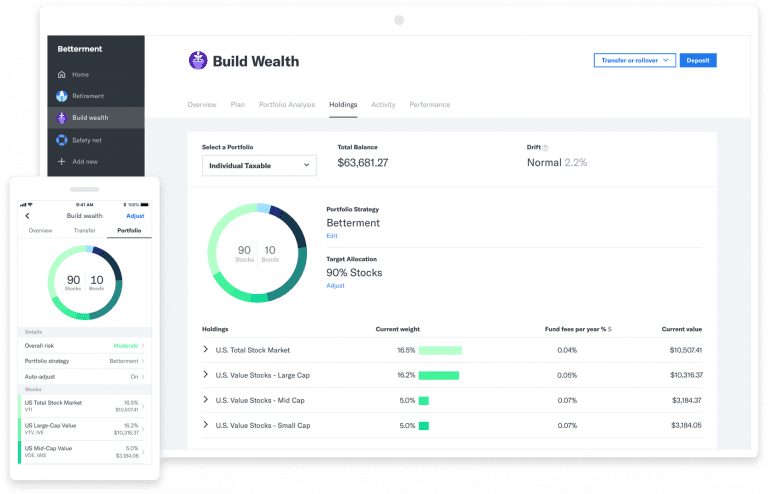The image size is (768, 494).
Task: Click the Betterment logo text in sidebar
Action: coord(80,49)
